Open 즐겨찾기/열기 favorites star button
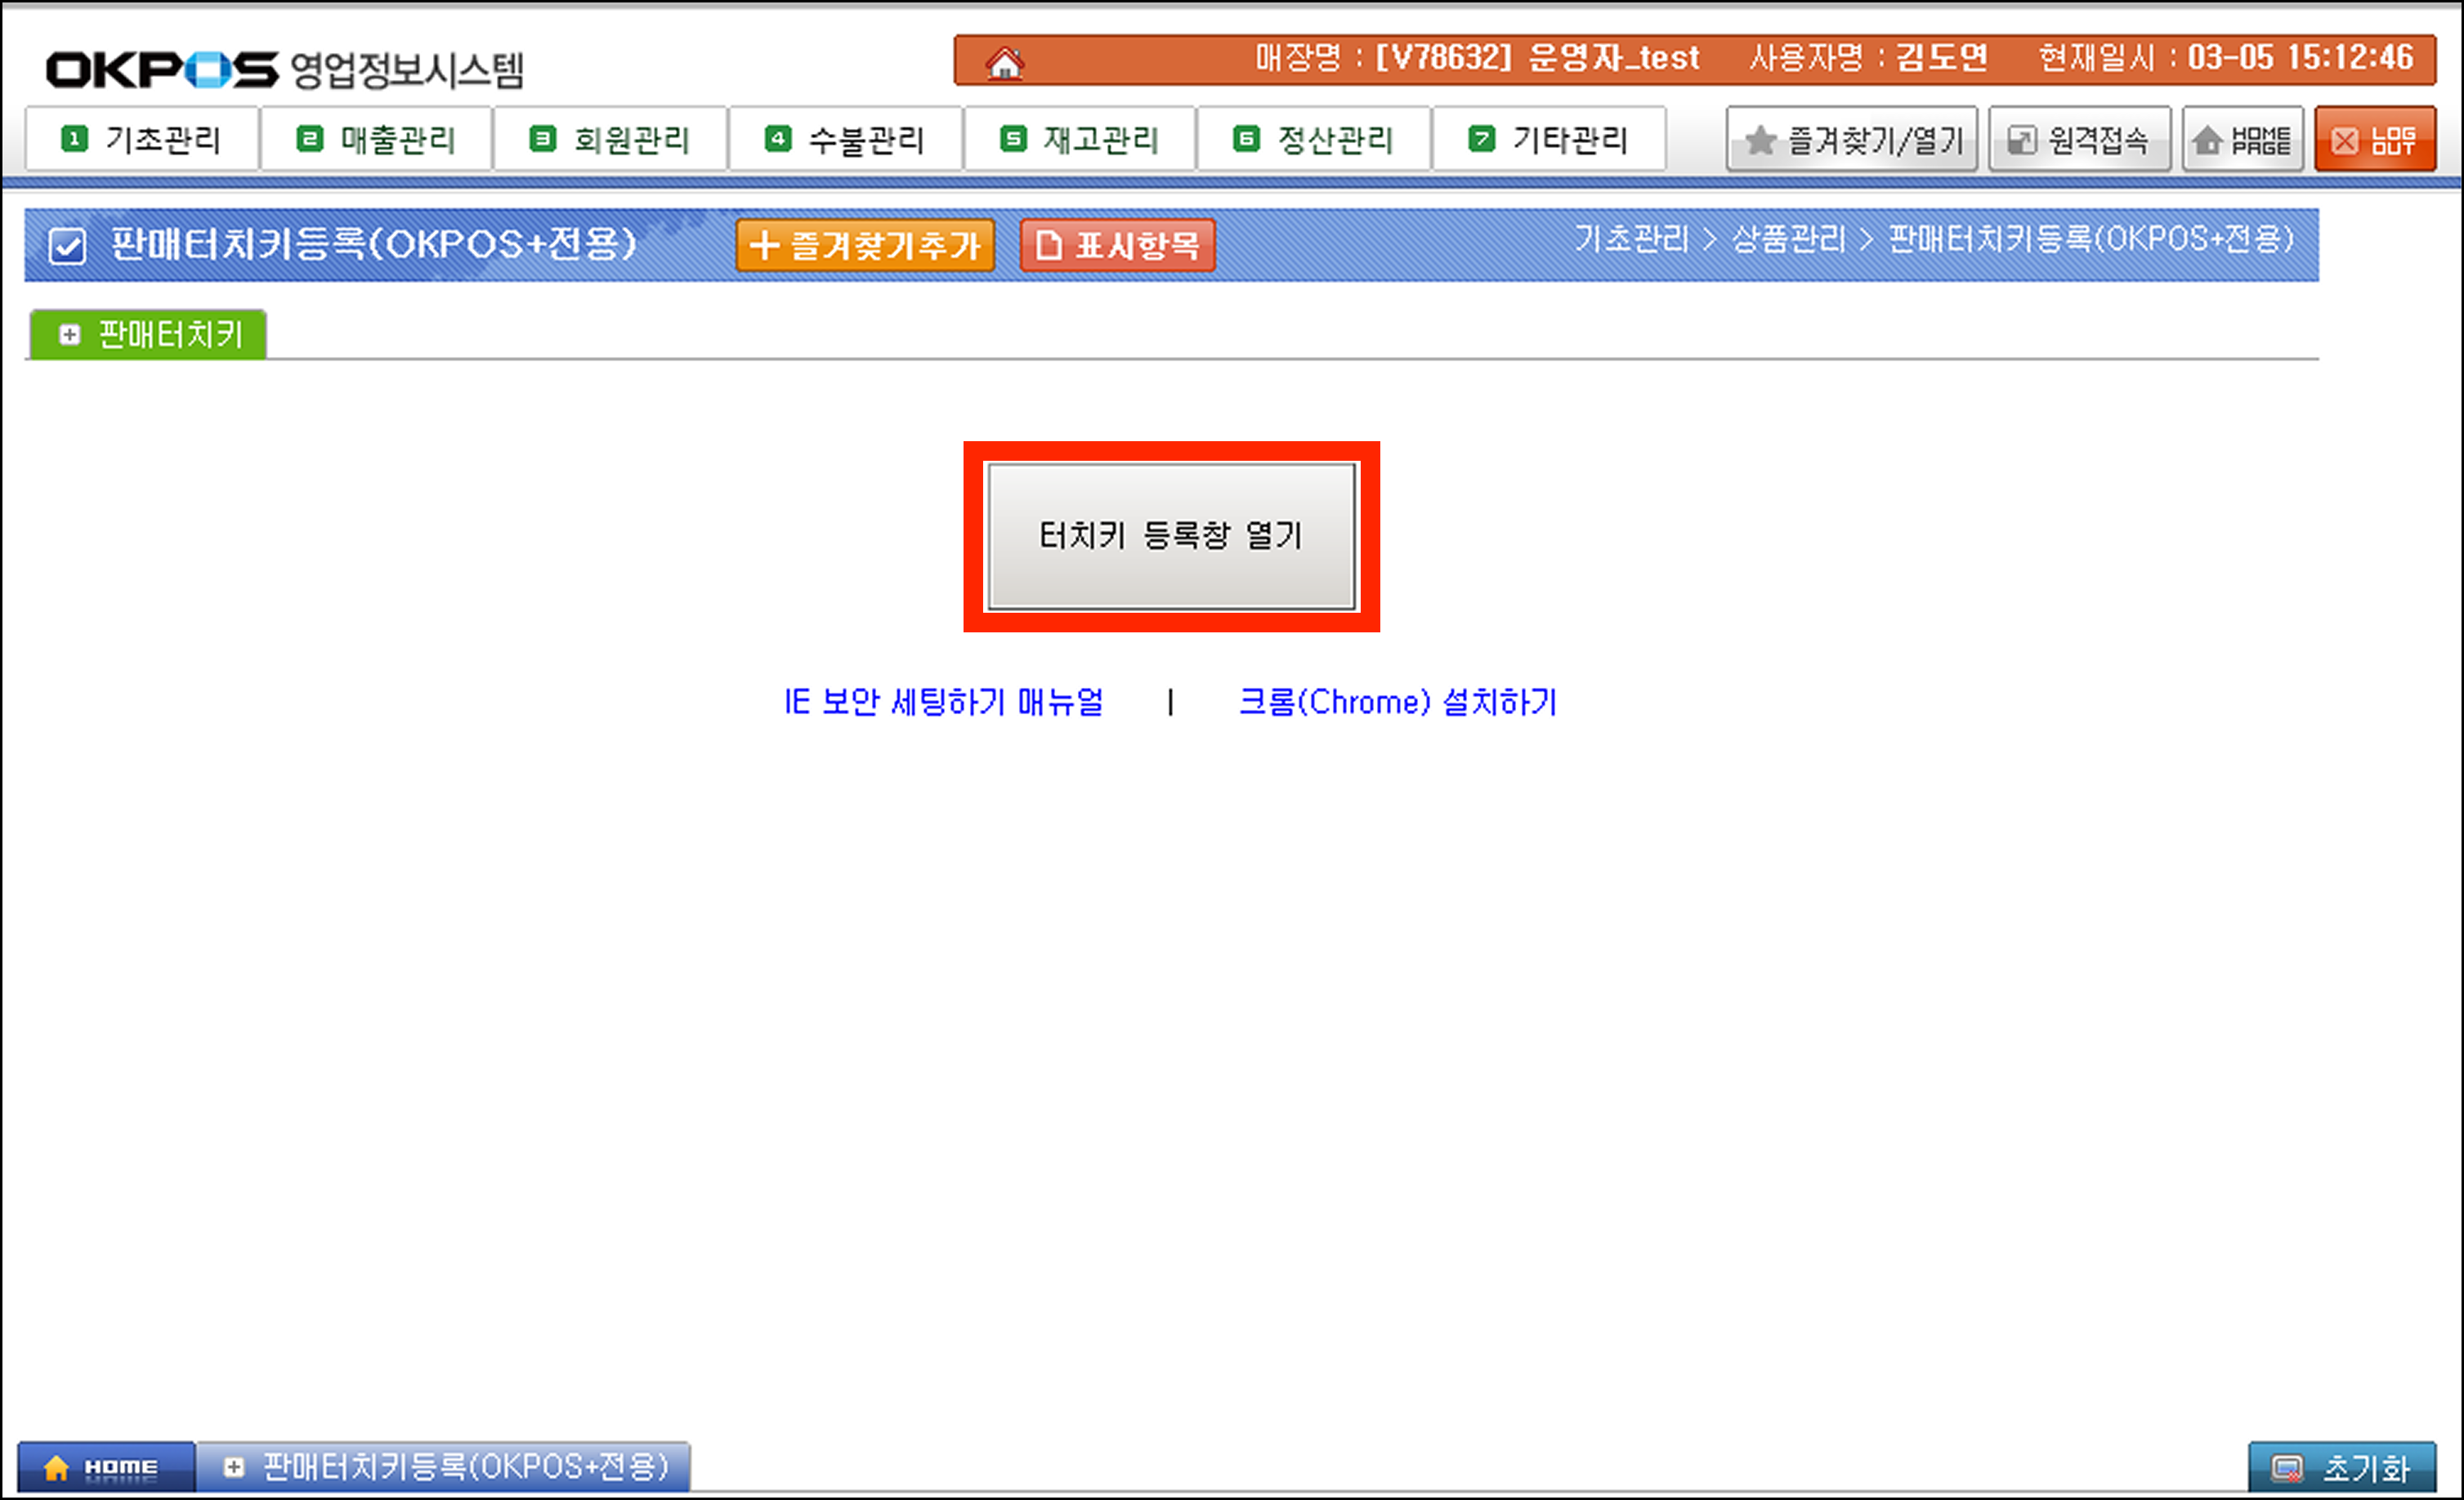Image resolution: width=2464 pixels, height=1500 pixels. 1852,140
